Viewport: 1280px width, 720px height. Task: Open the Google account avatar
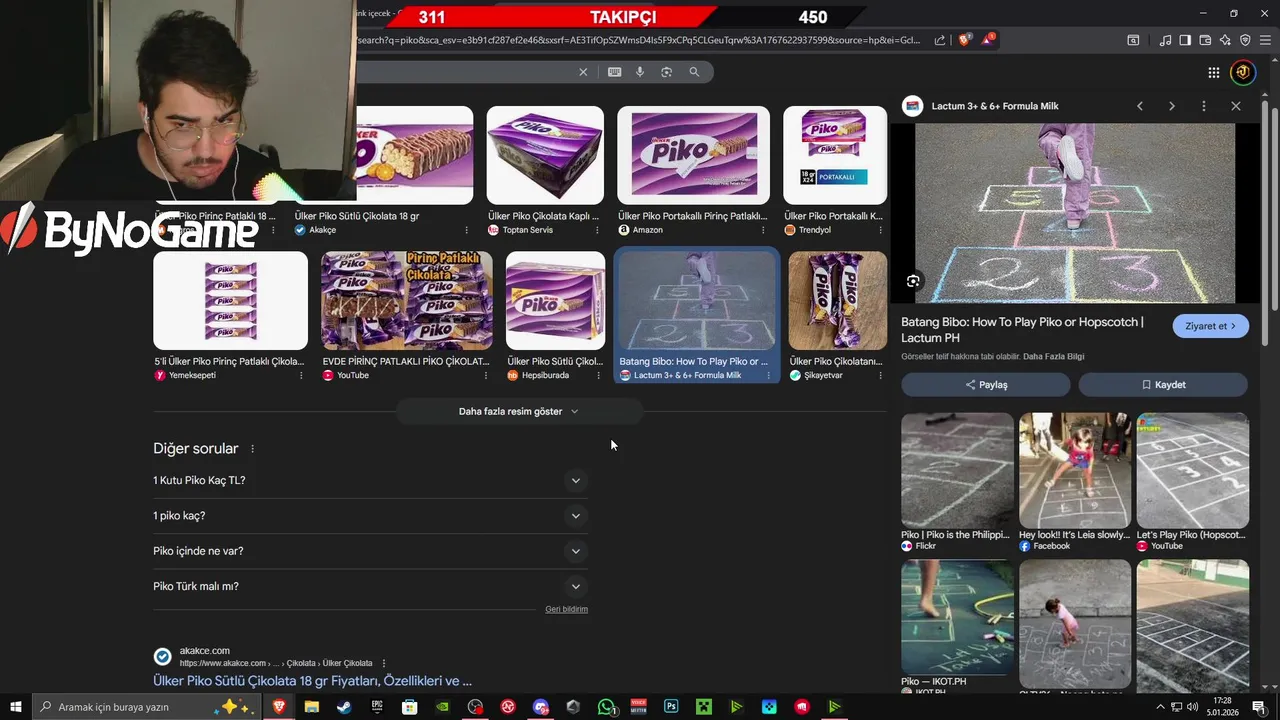tap(1243, 72)
